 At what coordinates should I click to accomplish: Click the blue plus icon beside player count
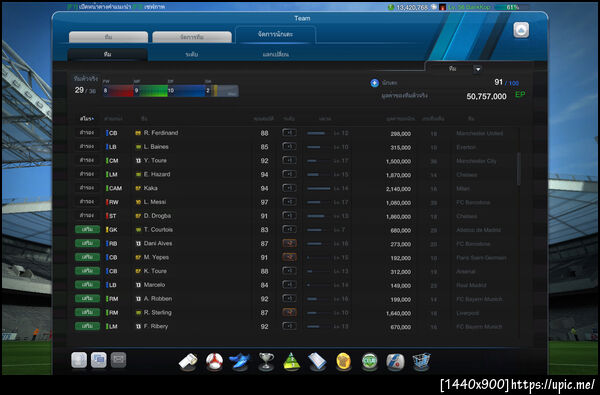(374, 83)
